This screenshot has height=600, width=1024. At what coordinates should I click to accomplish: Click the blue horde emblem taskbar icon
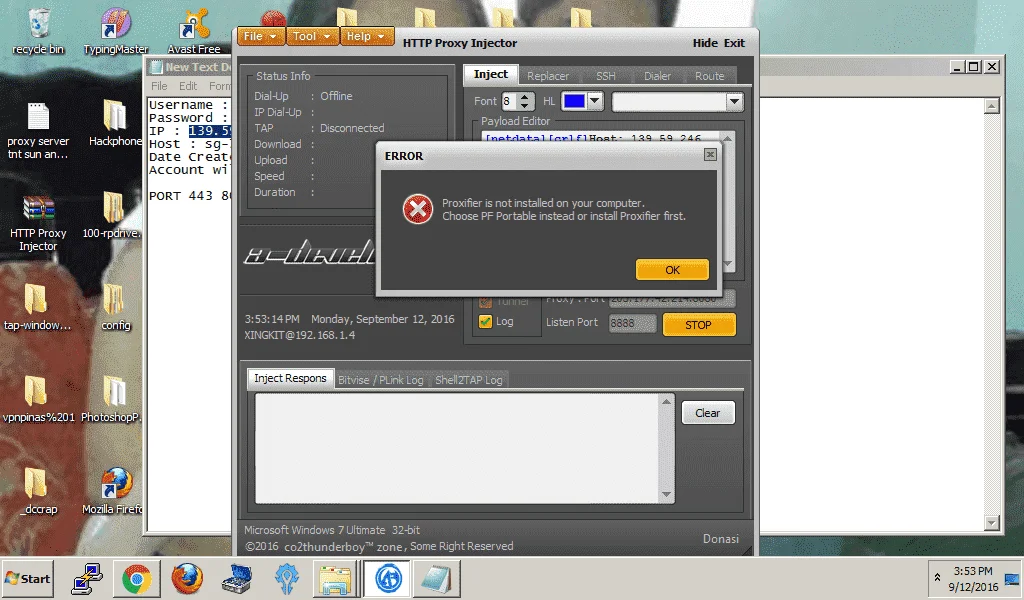point(286,578)
